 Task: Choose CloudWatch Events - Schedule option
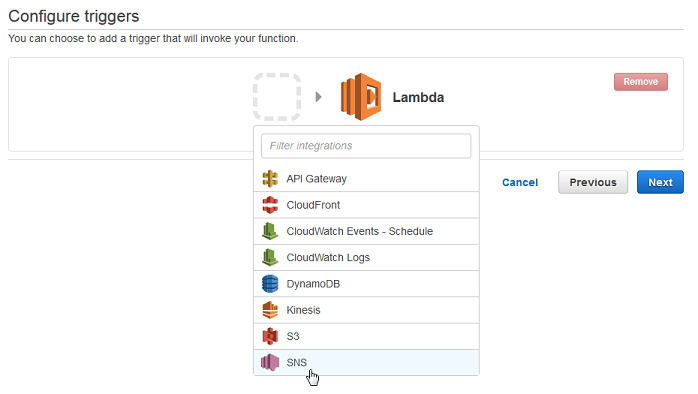click(x=366, y=231)
